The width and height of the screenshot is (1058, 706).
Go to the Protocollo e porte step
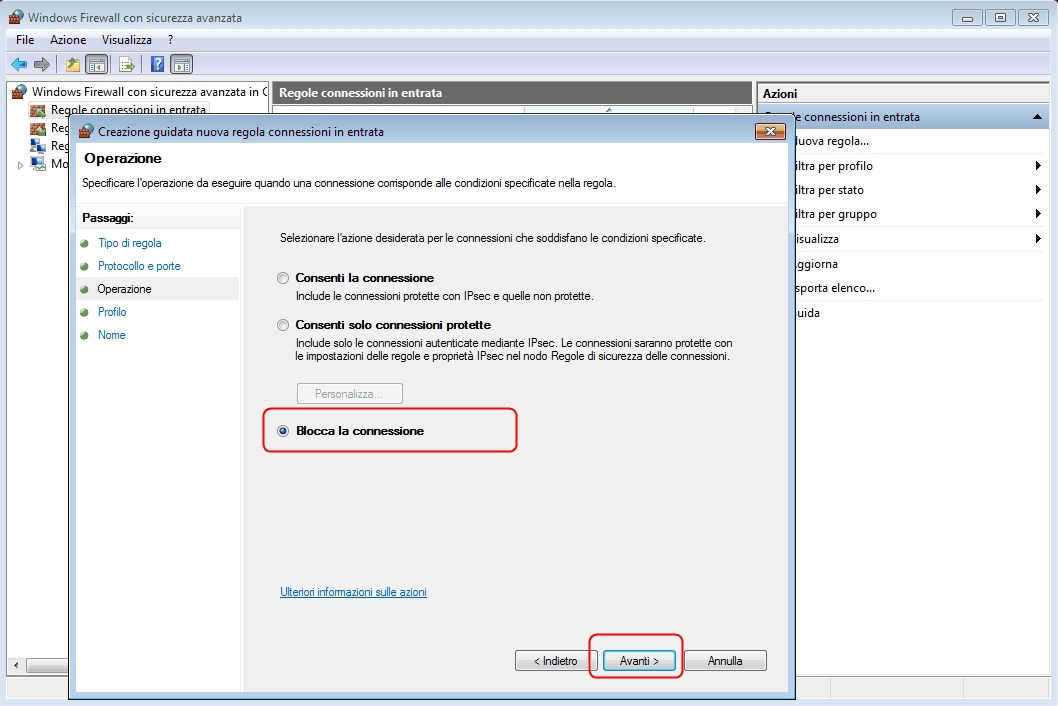click(x=139, y=266)
